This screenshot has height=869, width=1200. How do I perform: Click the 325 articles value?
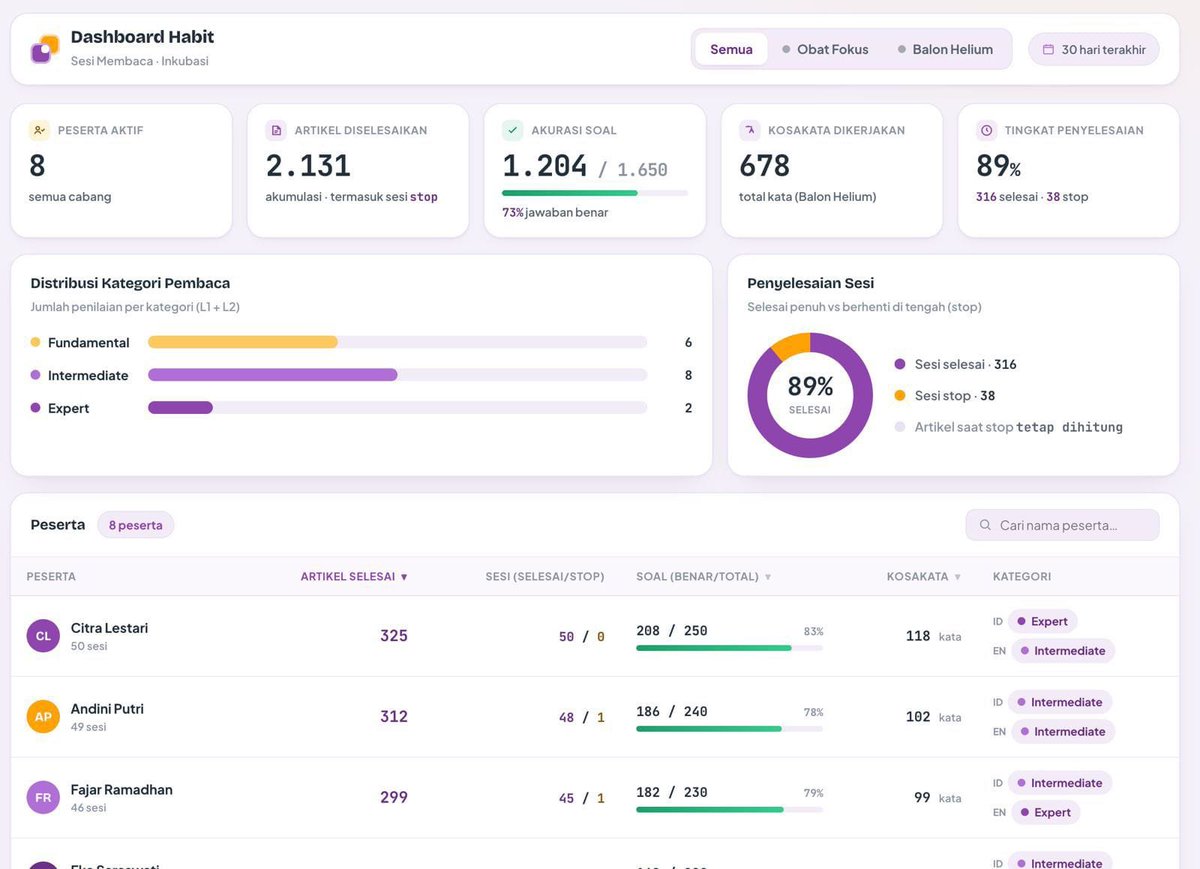pyautogui.click(x=393, y=636)
